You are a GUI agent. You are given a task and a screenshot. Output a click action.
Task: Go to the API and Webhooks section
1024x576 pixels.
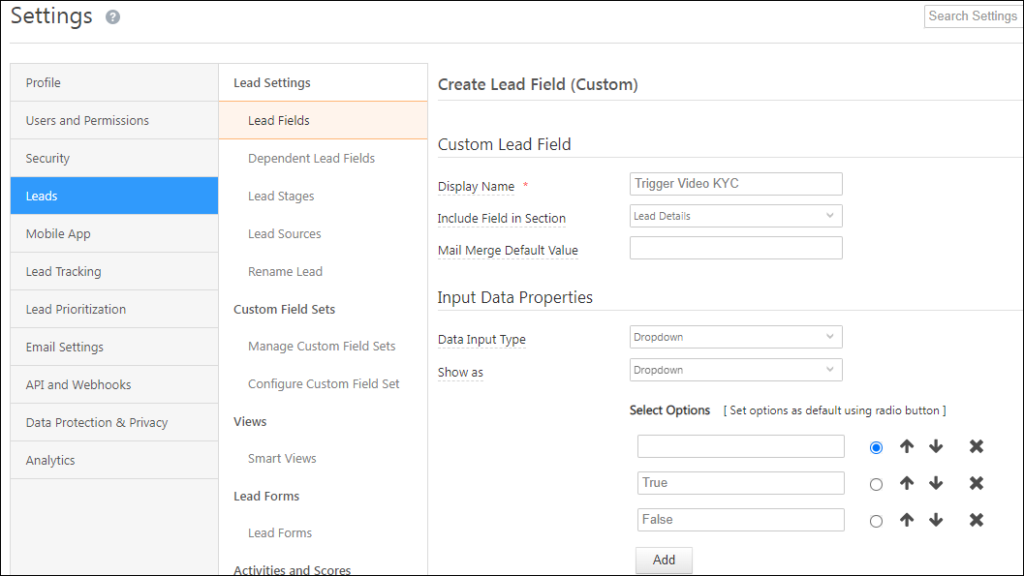coord(78,385)
